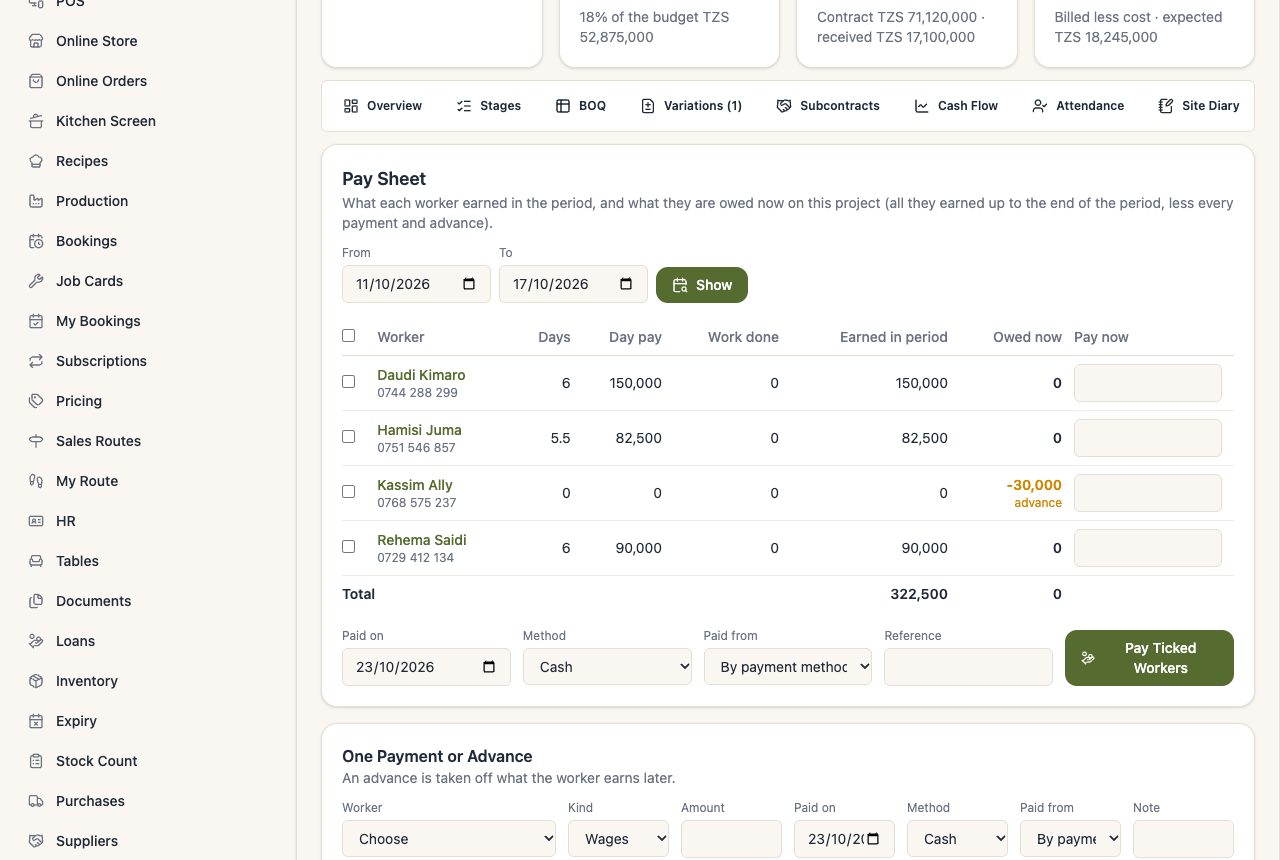Expand Paid from dropdown in One Payment section

tap(1070, 839)
